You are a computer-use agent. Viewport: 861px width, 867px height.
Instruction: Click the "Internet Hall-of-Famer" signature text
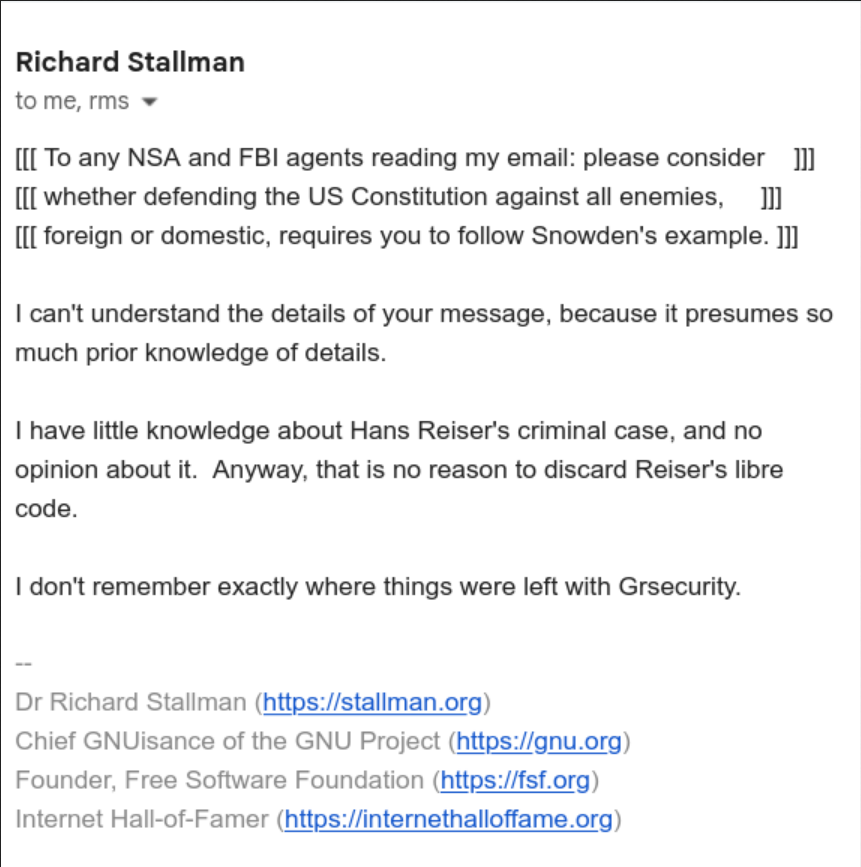pyautogui.click(x=142, y=819)
